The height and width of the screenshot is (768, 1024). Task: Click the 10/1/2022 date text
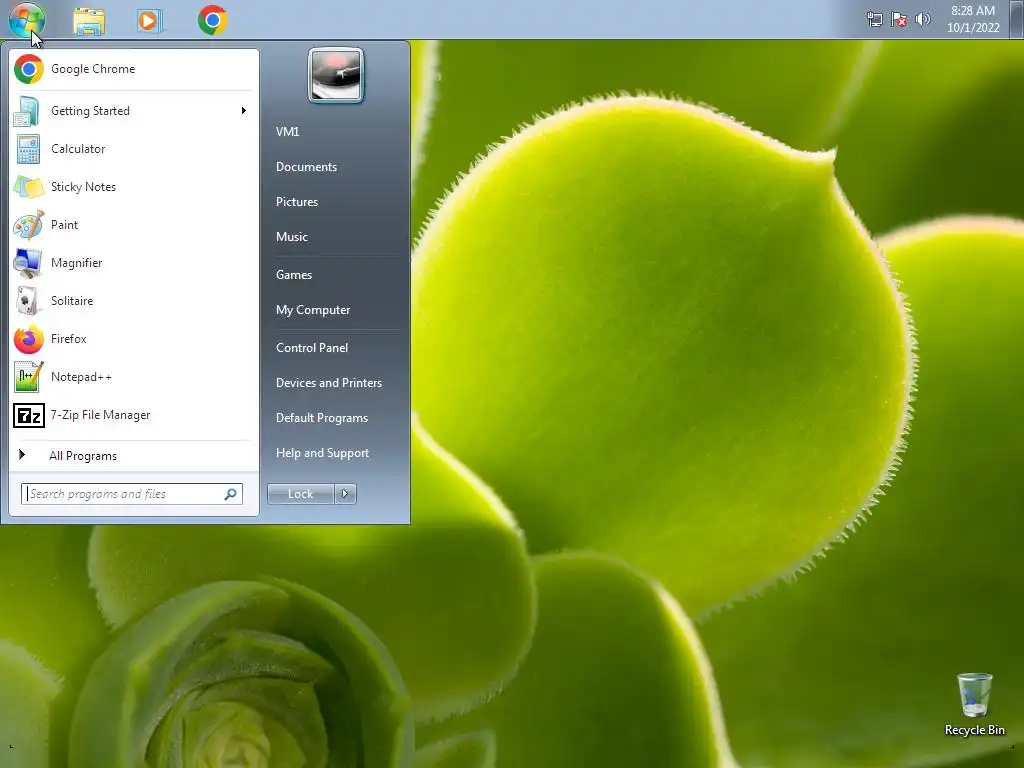click(x=973, y=28)
